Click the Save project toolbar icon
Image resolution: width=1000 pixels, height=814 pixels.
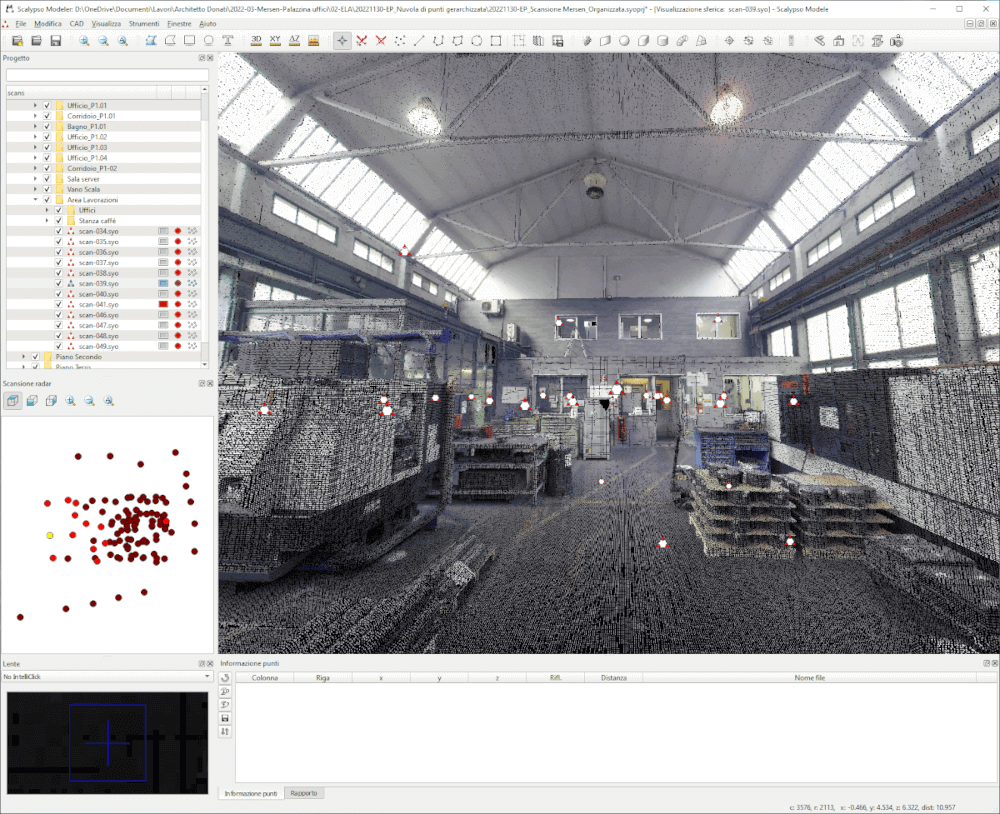point(56,41)
